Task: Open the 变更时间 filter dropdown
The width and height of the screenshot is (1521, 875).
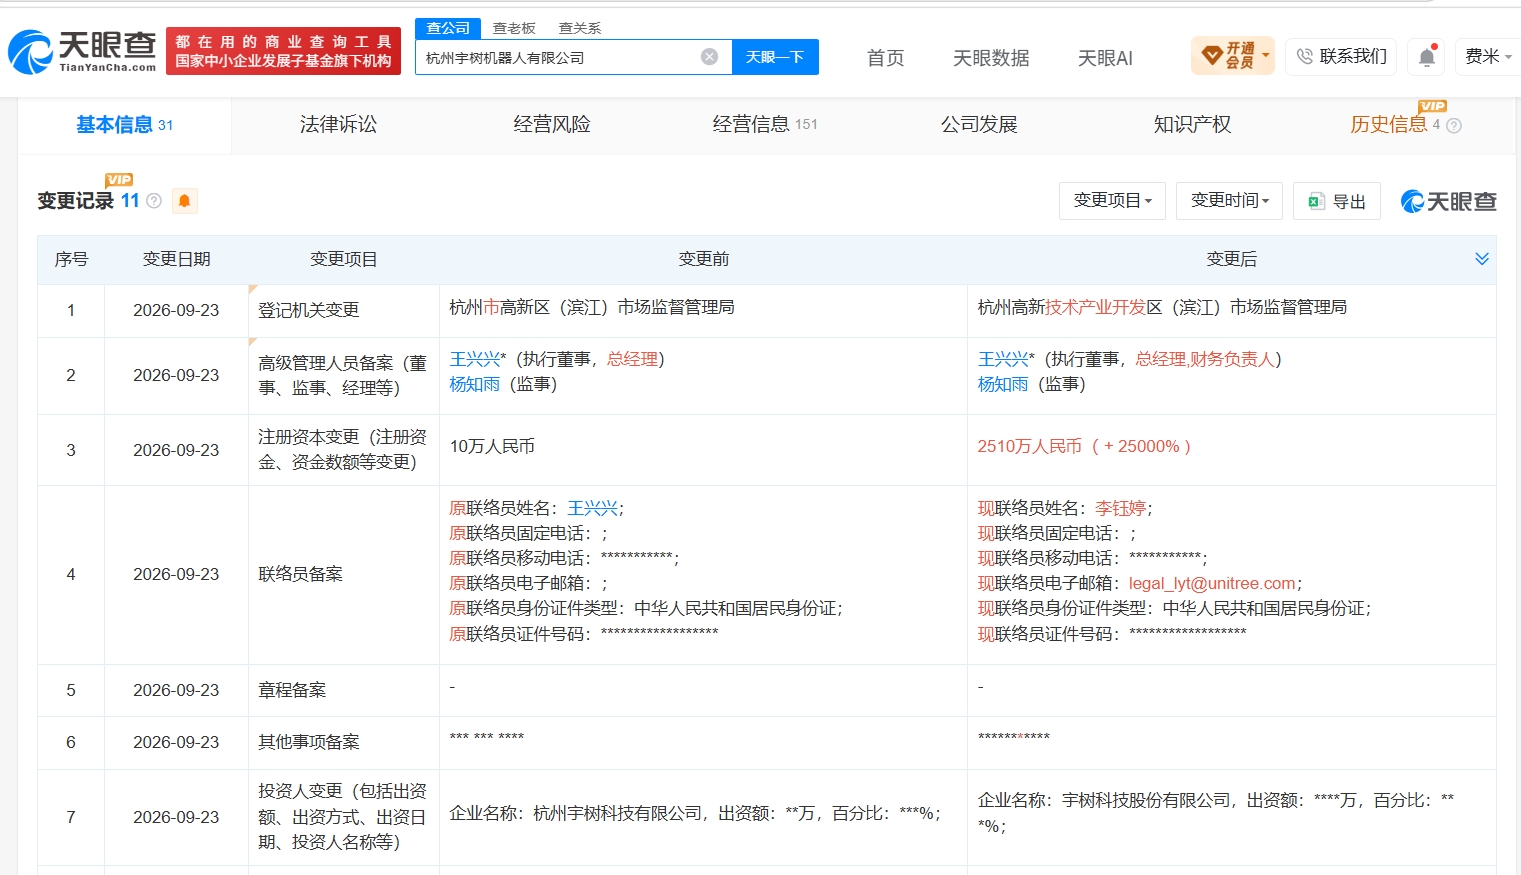Action: point(1229,201)
